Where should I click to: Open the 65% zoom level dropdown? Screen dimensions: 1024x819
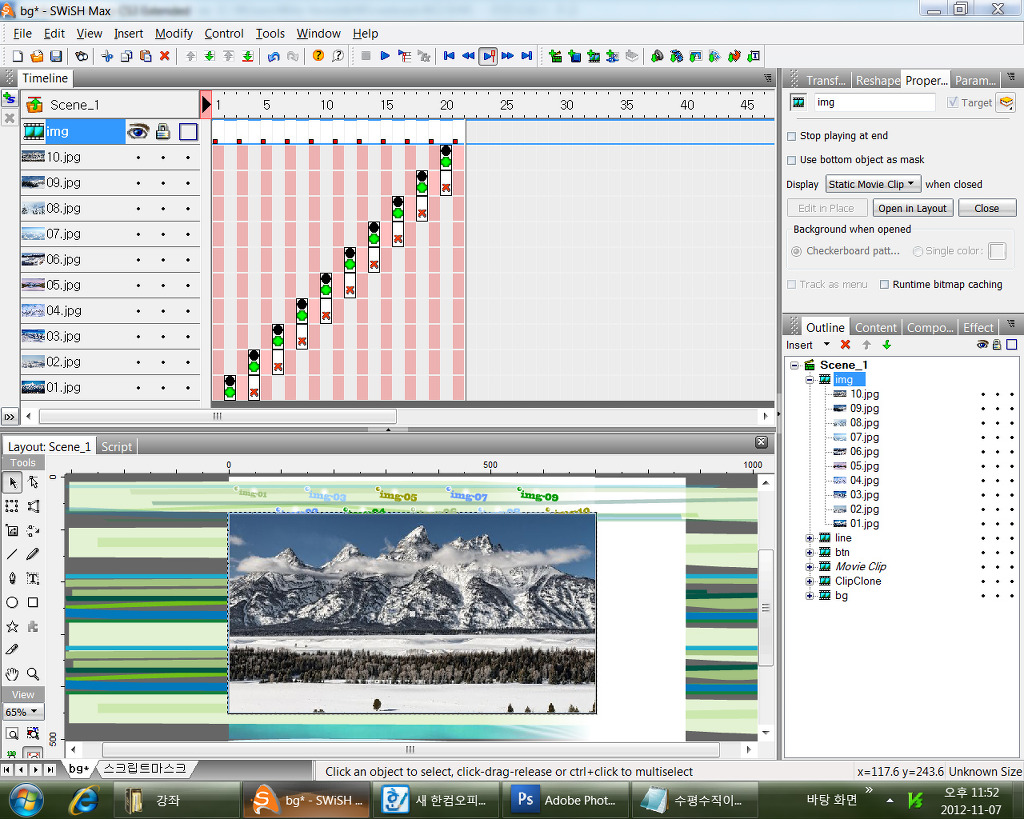[x=22, y=712]
